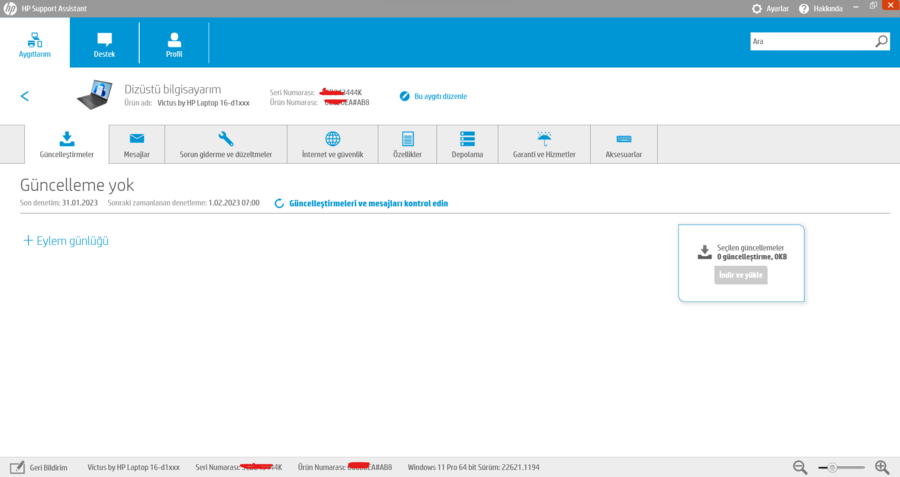Select the Mesajlar tab

137,145
